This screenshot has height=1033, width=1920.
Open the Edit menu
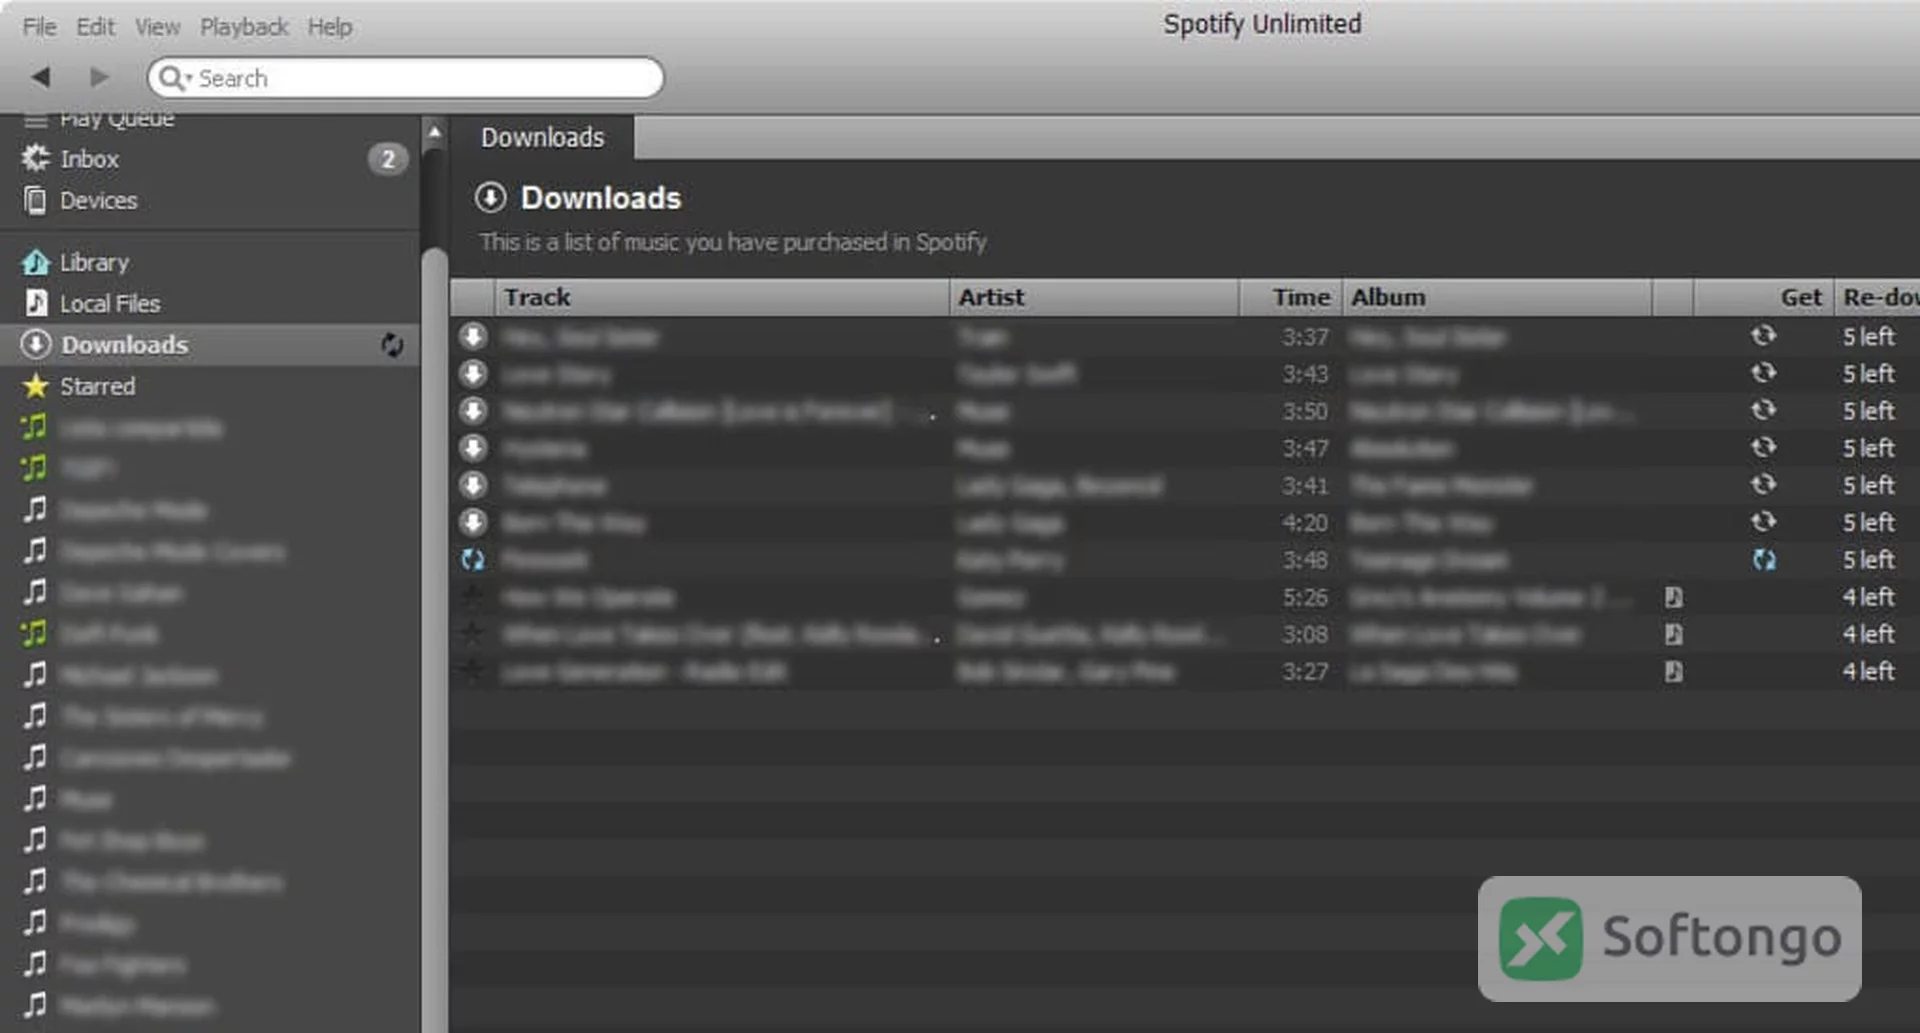pos(95,27)
